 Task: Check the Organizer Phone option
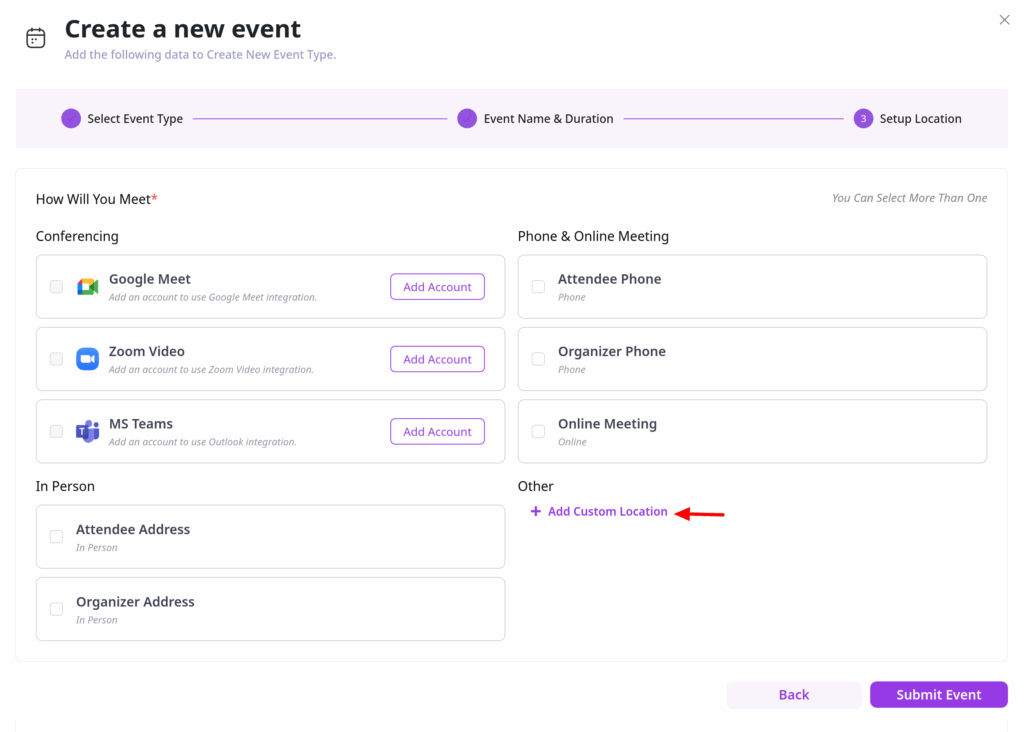539,359
